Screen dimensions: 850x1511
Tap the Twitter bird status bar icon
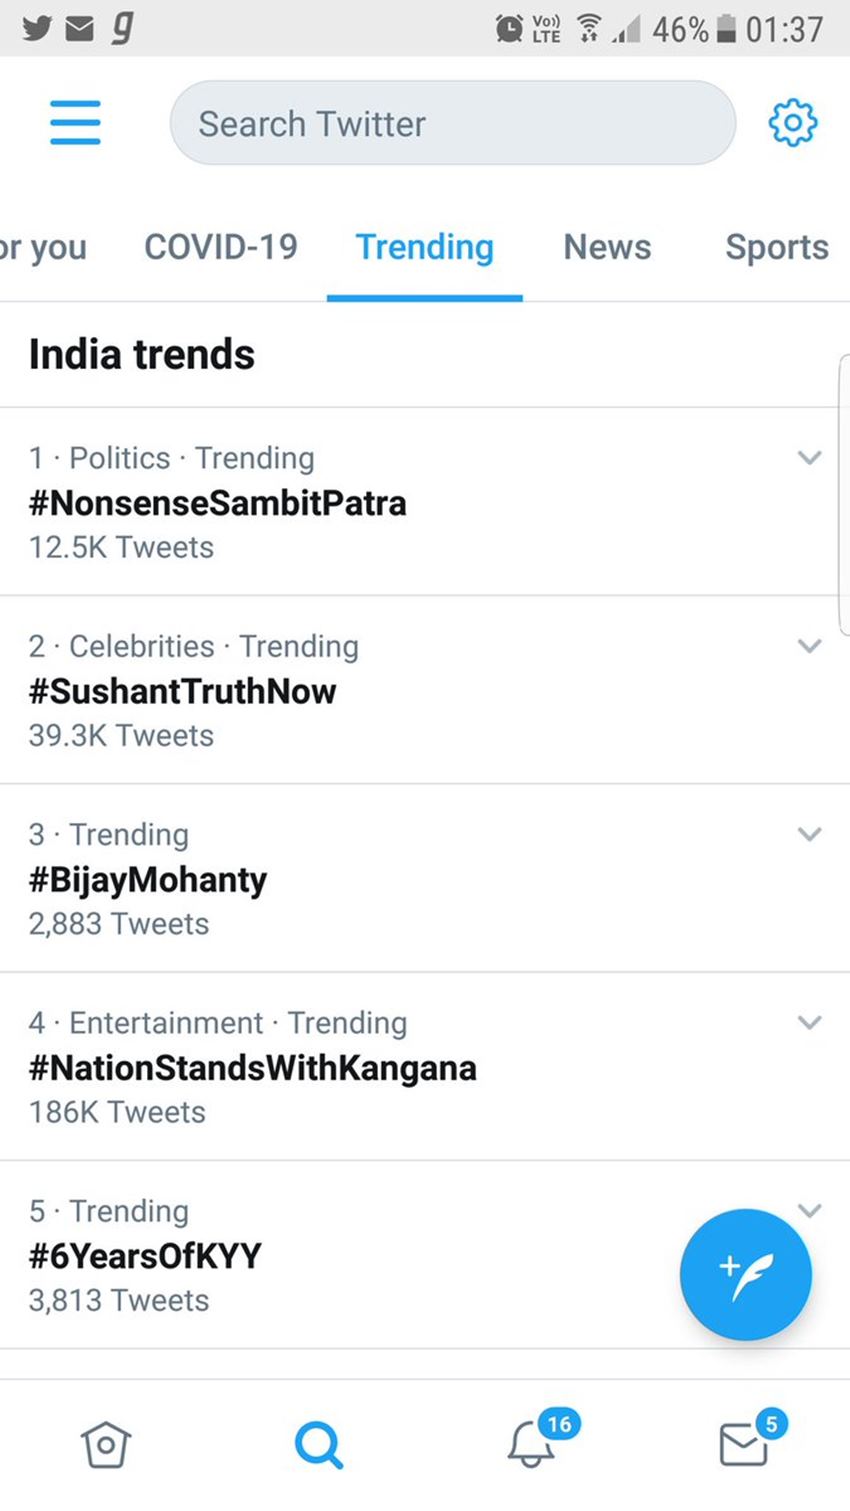tap(36, 28)
